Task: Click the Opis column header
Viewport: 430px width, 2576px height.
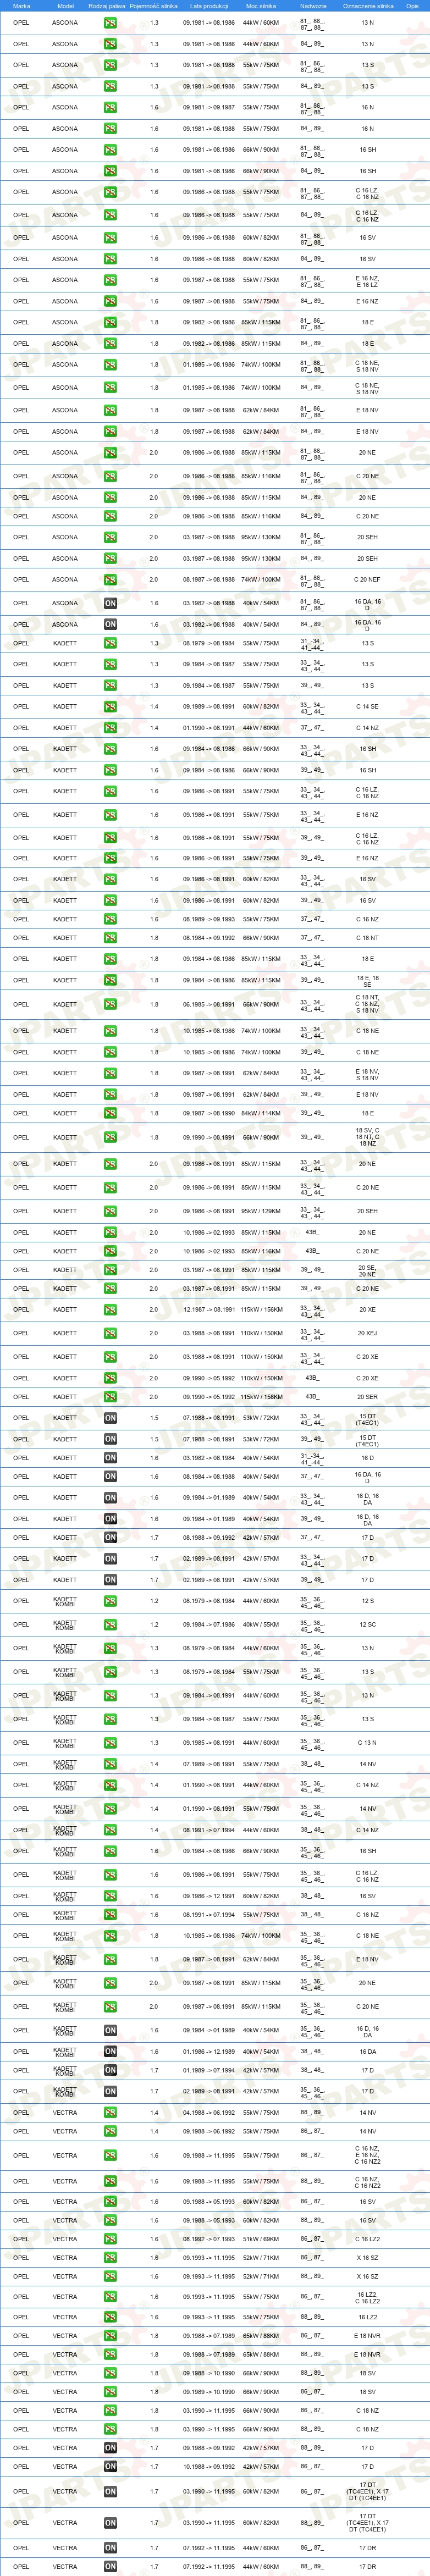Action: click(412, 6)
